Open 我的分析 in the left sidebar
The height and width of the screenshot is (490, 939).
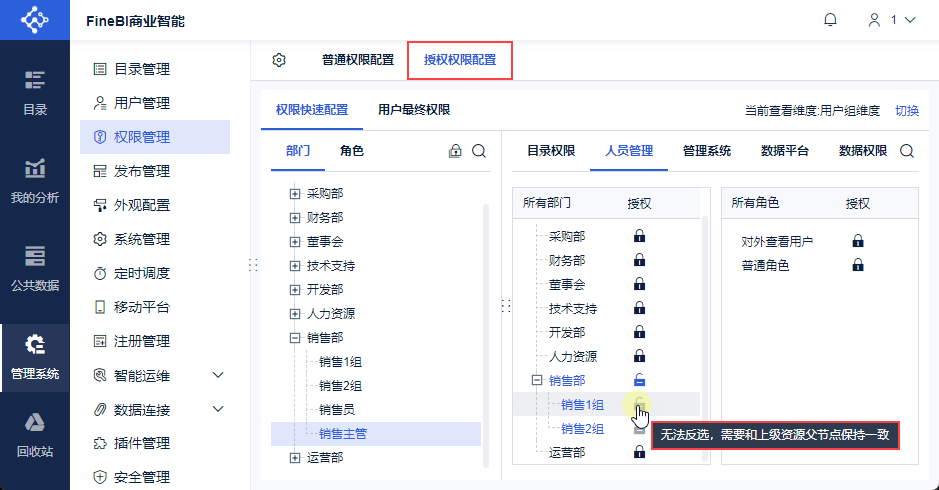click(x=35, y=180)
